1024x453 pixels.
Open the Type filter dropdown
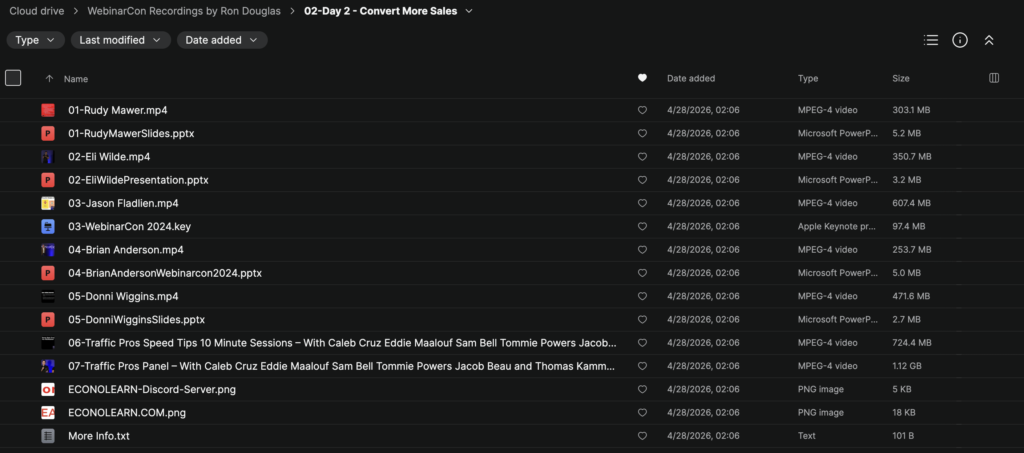click(36, 40)
